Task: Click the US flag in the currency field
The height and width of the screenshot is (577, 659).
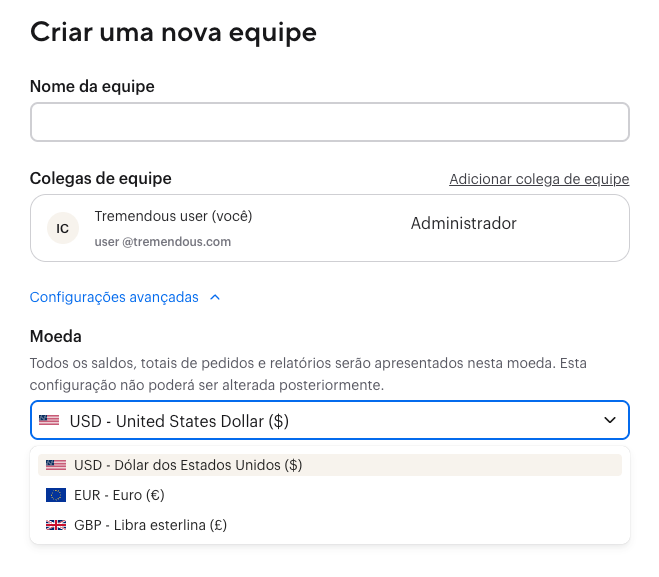Action: point(49,421)
